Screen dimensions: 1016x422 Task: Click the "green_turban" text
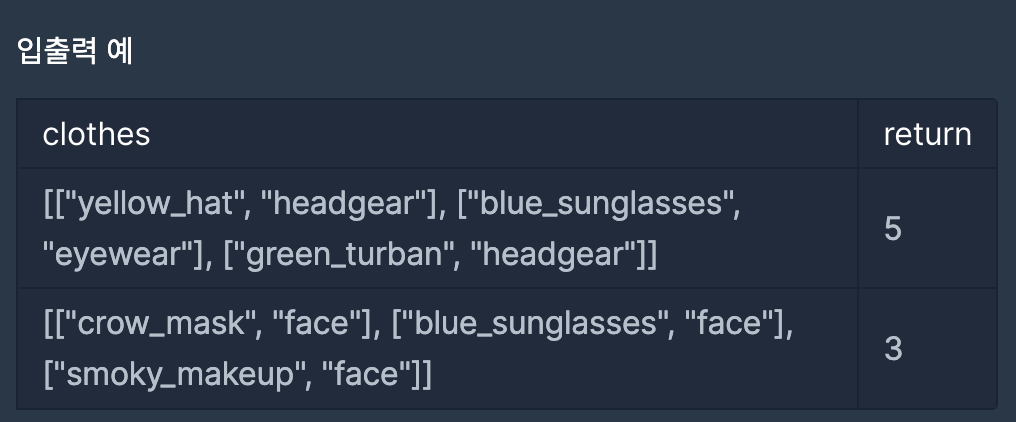(340, 254)
